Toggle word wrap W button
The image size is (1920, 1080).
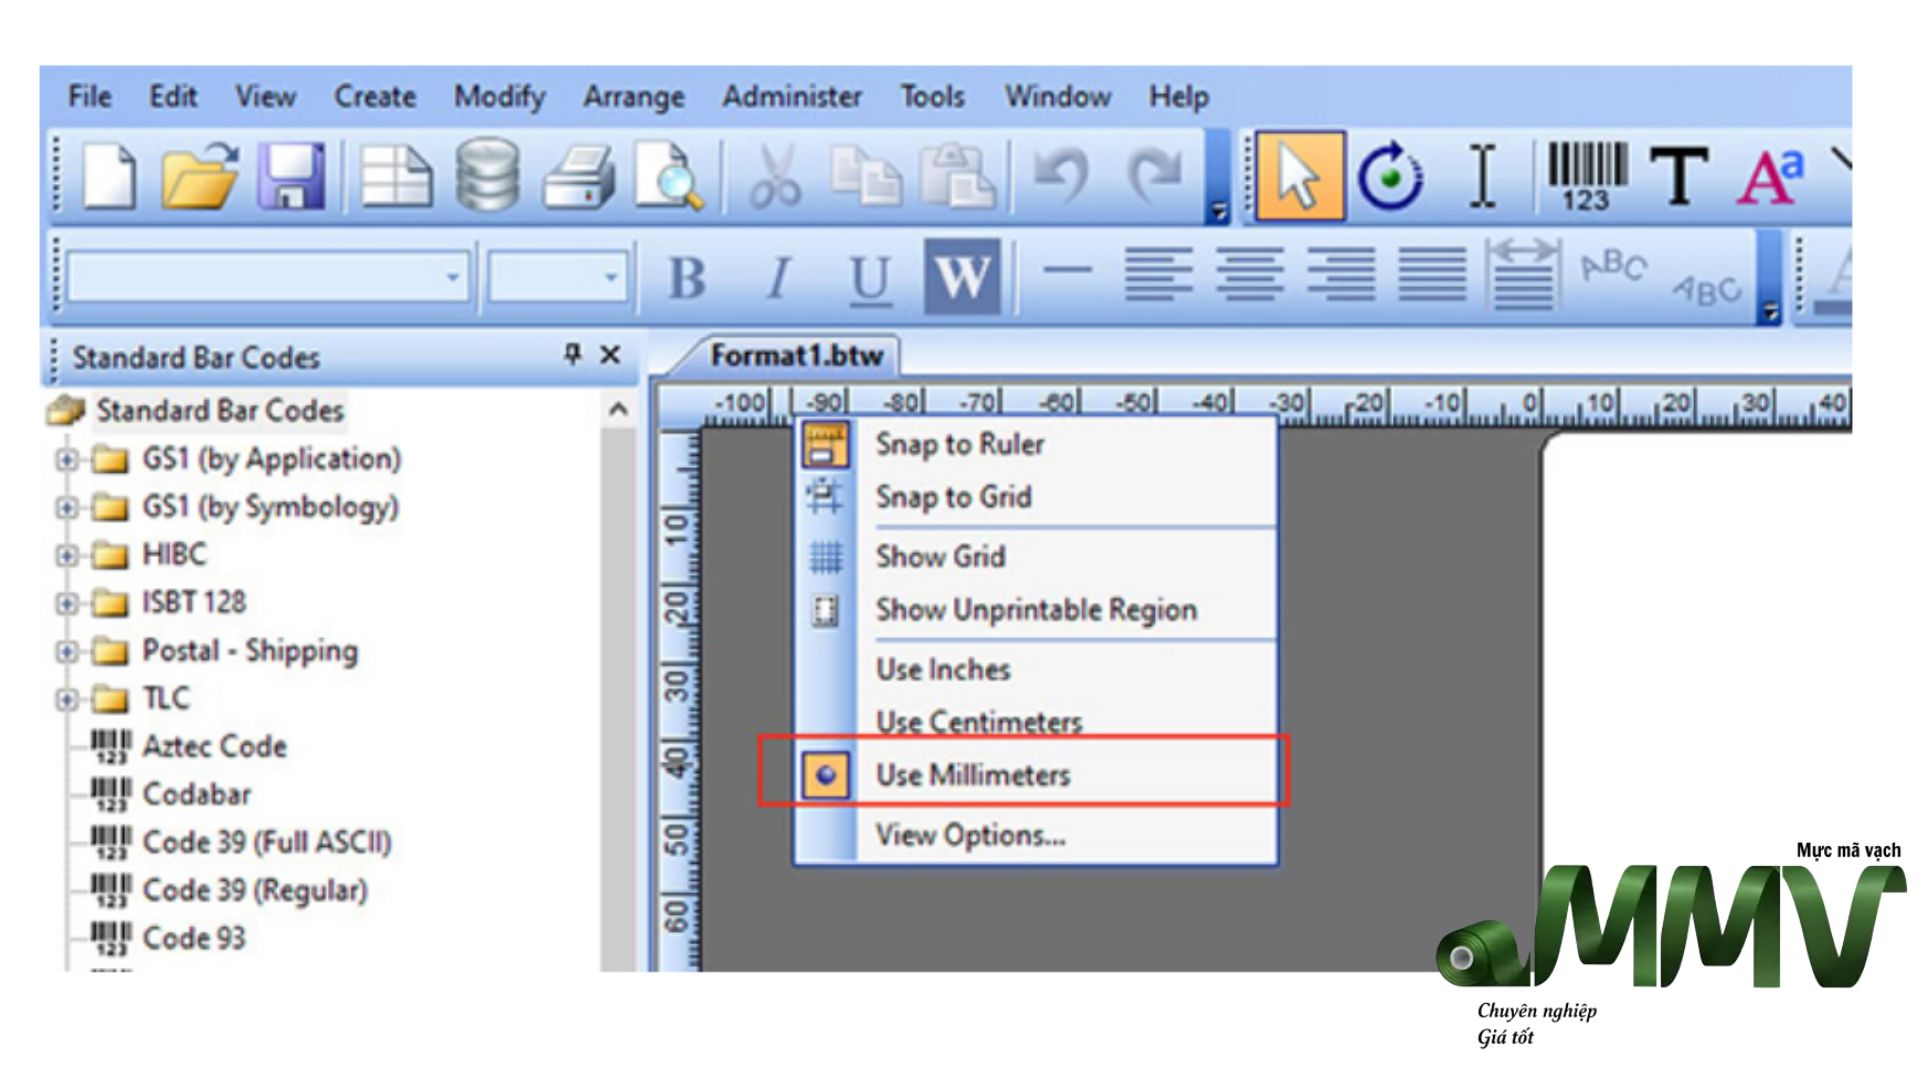coord(962,277)
